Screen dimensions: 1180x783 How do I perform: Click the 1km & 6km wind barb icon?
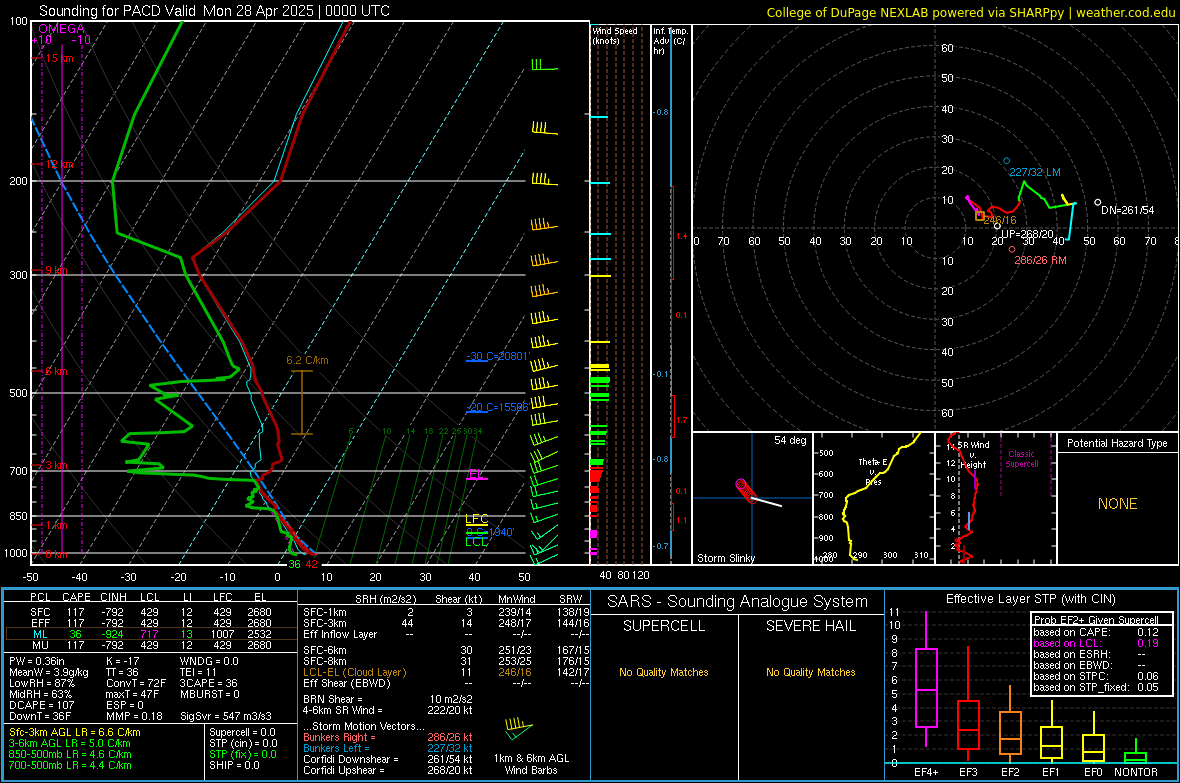[x=519, y=727]
